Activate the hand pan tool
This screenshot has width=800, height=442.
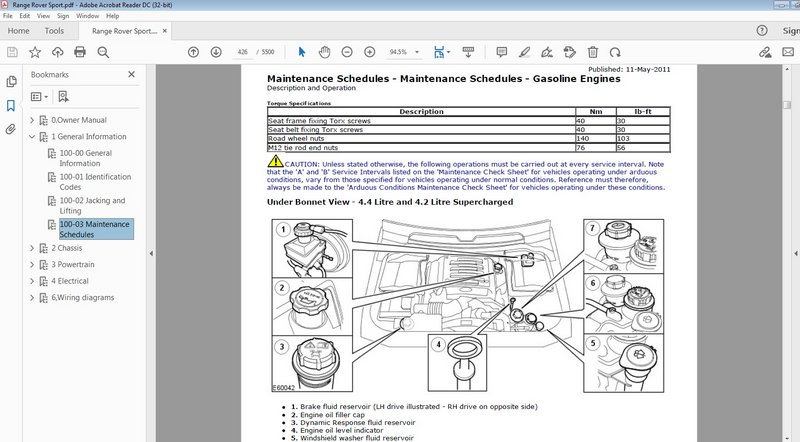tap(324, 52)
